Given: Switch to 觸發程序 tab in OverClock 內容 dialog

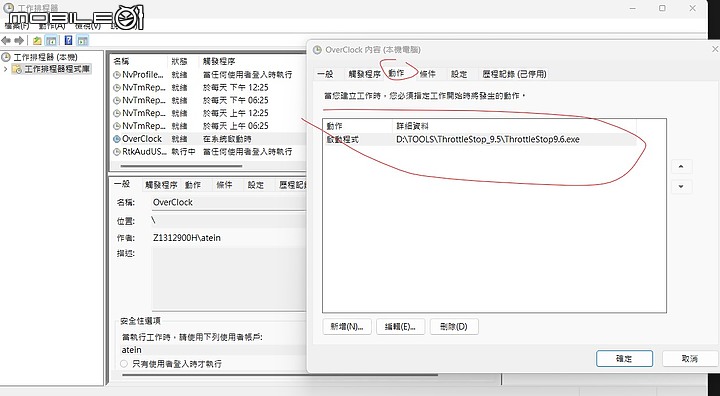Looking at the screenshot, I should click(x=365, y=74).
